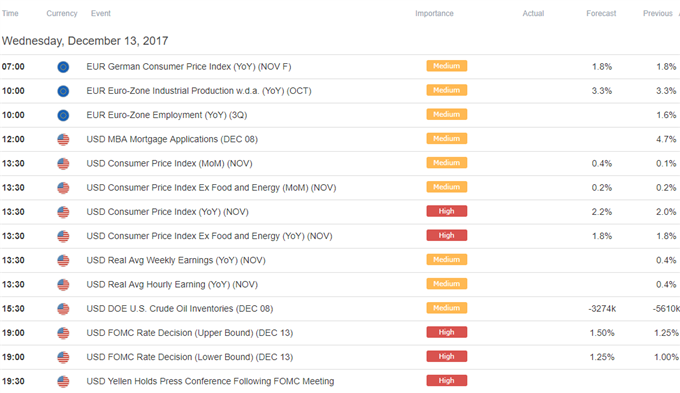Open USD Real Avg Hourly Earning (YoY) event

172,285
